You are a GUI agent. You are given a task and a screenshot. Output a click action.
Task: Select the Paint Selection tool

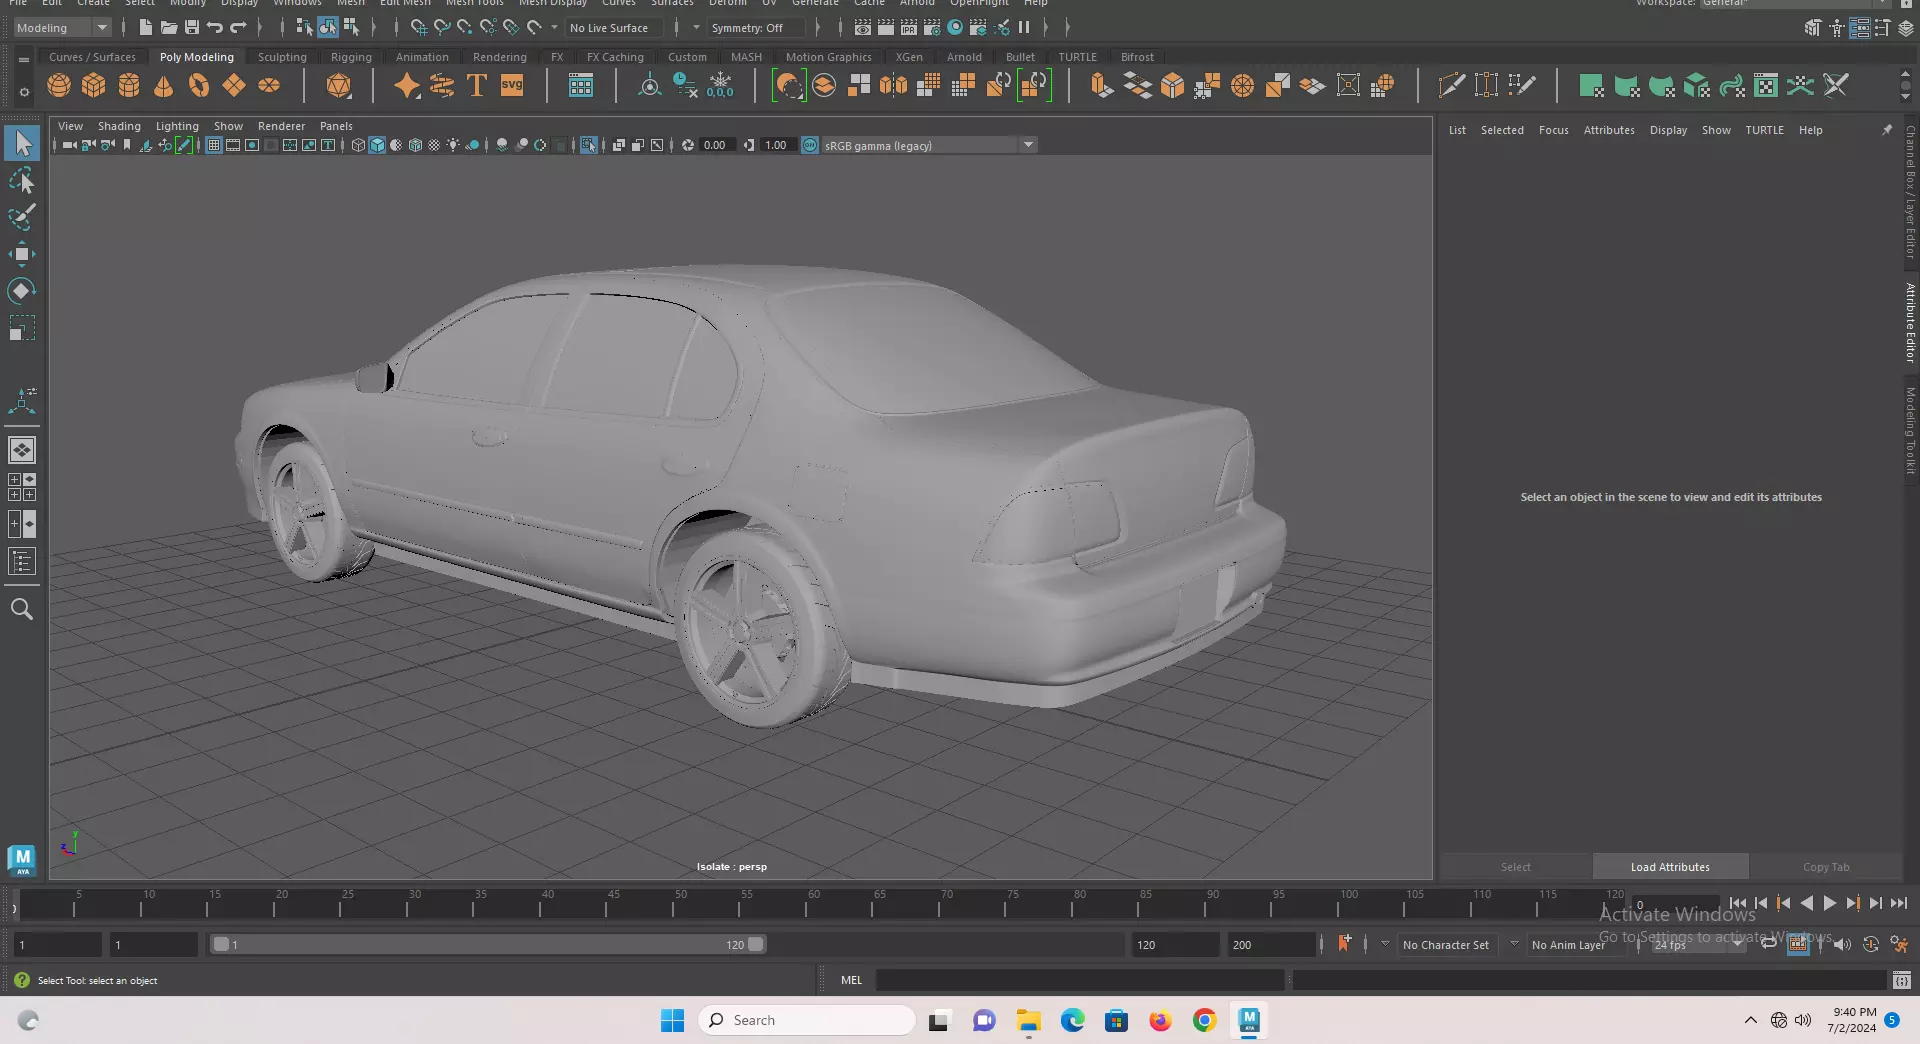pos(22,218)
